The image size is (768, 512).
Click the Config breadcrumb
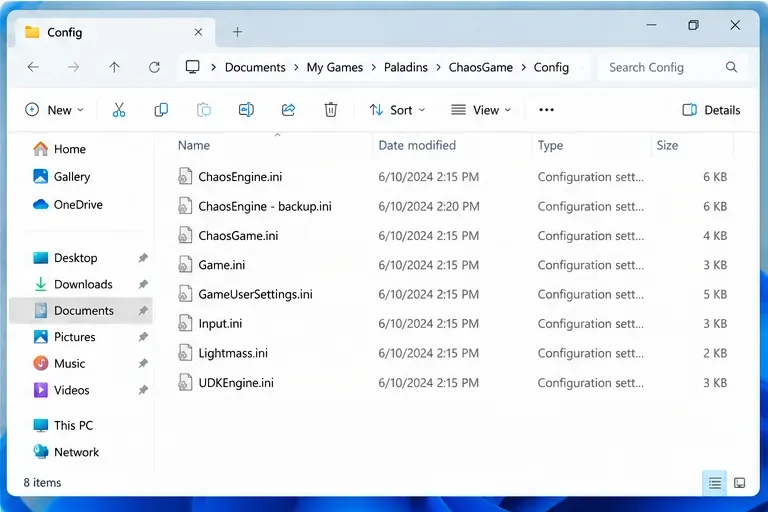pos(551,67)
